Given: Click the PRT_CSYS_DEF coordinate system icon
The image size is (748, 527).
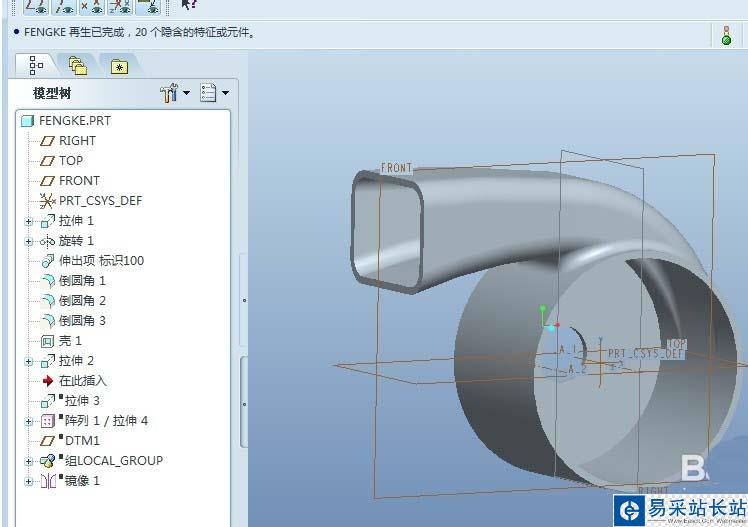Looking at the screenshot, I should [x=47, y=201].
